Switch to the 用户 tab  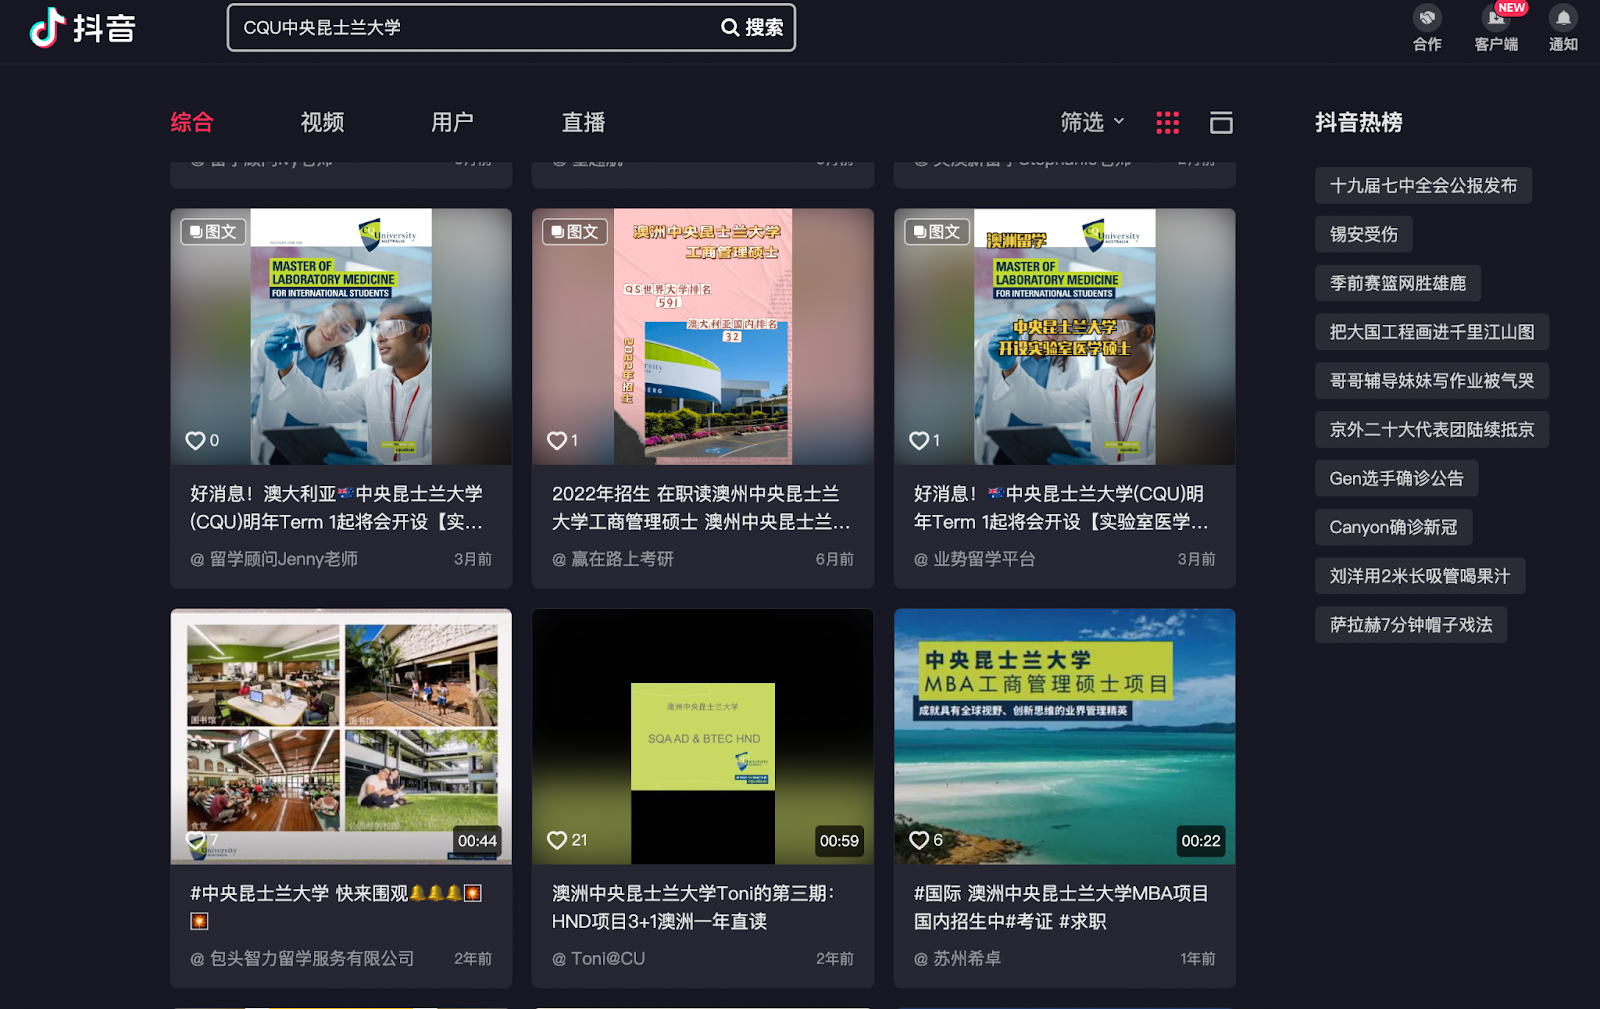452,122
